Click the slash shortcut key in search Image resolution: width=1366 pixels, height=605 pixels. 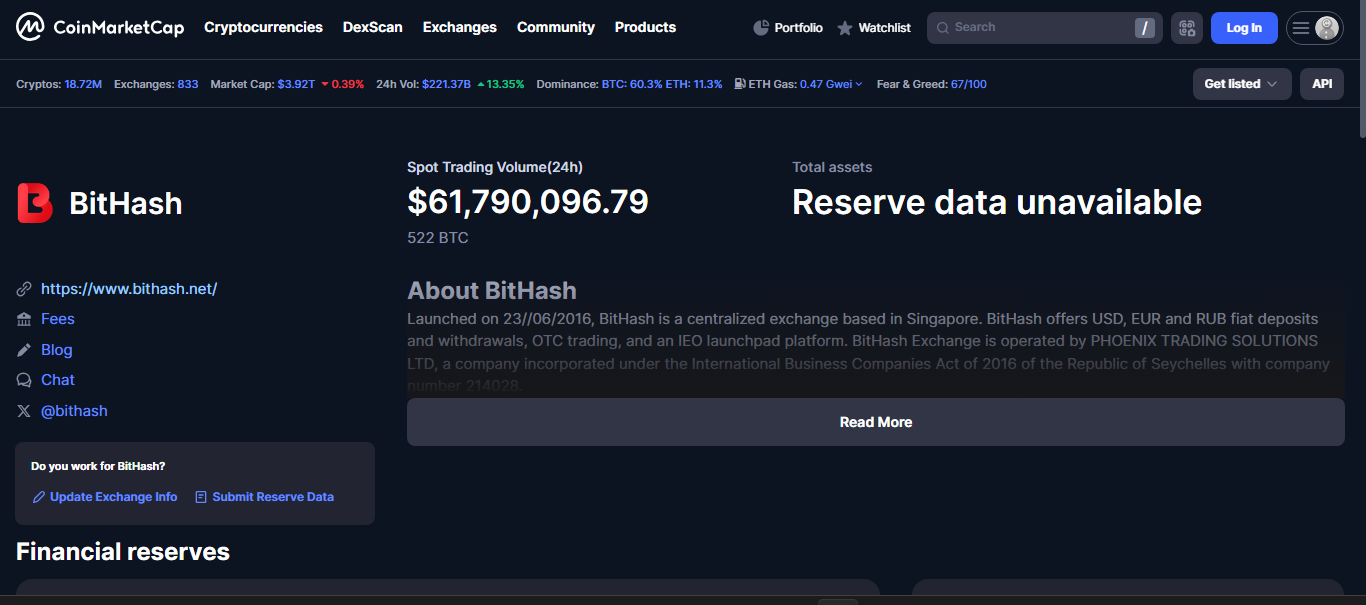(1145, 28)
